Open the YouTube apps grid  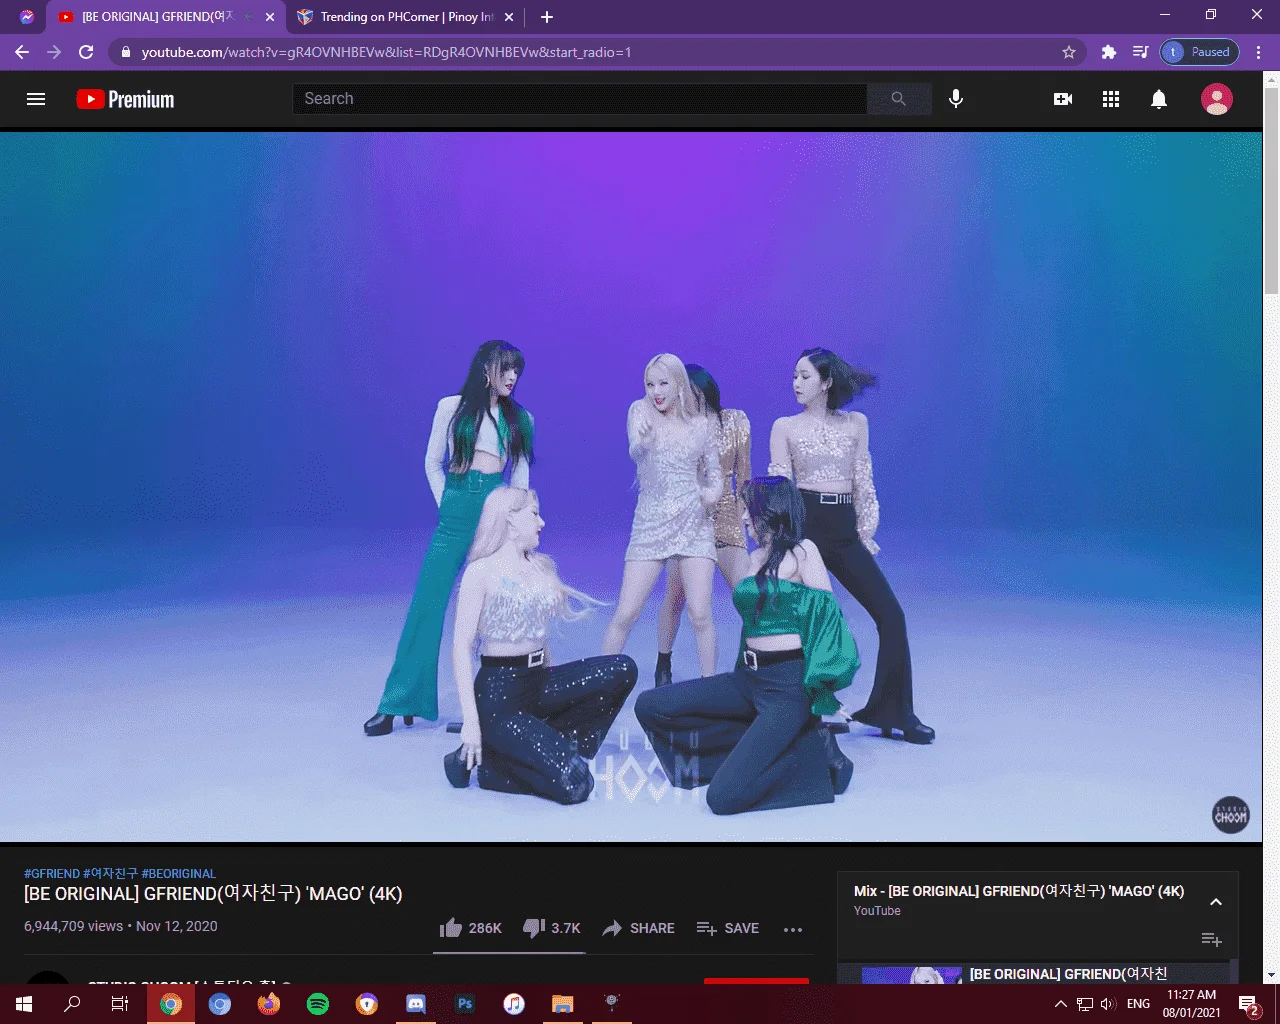1111,99
